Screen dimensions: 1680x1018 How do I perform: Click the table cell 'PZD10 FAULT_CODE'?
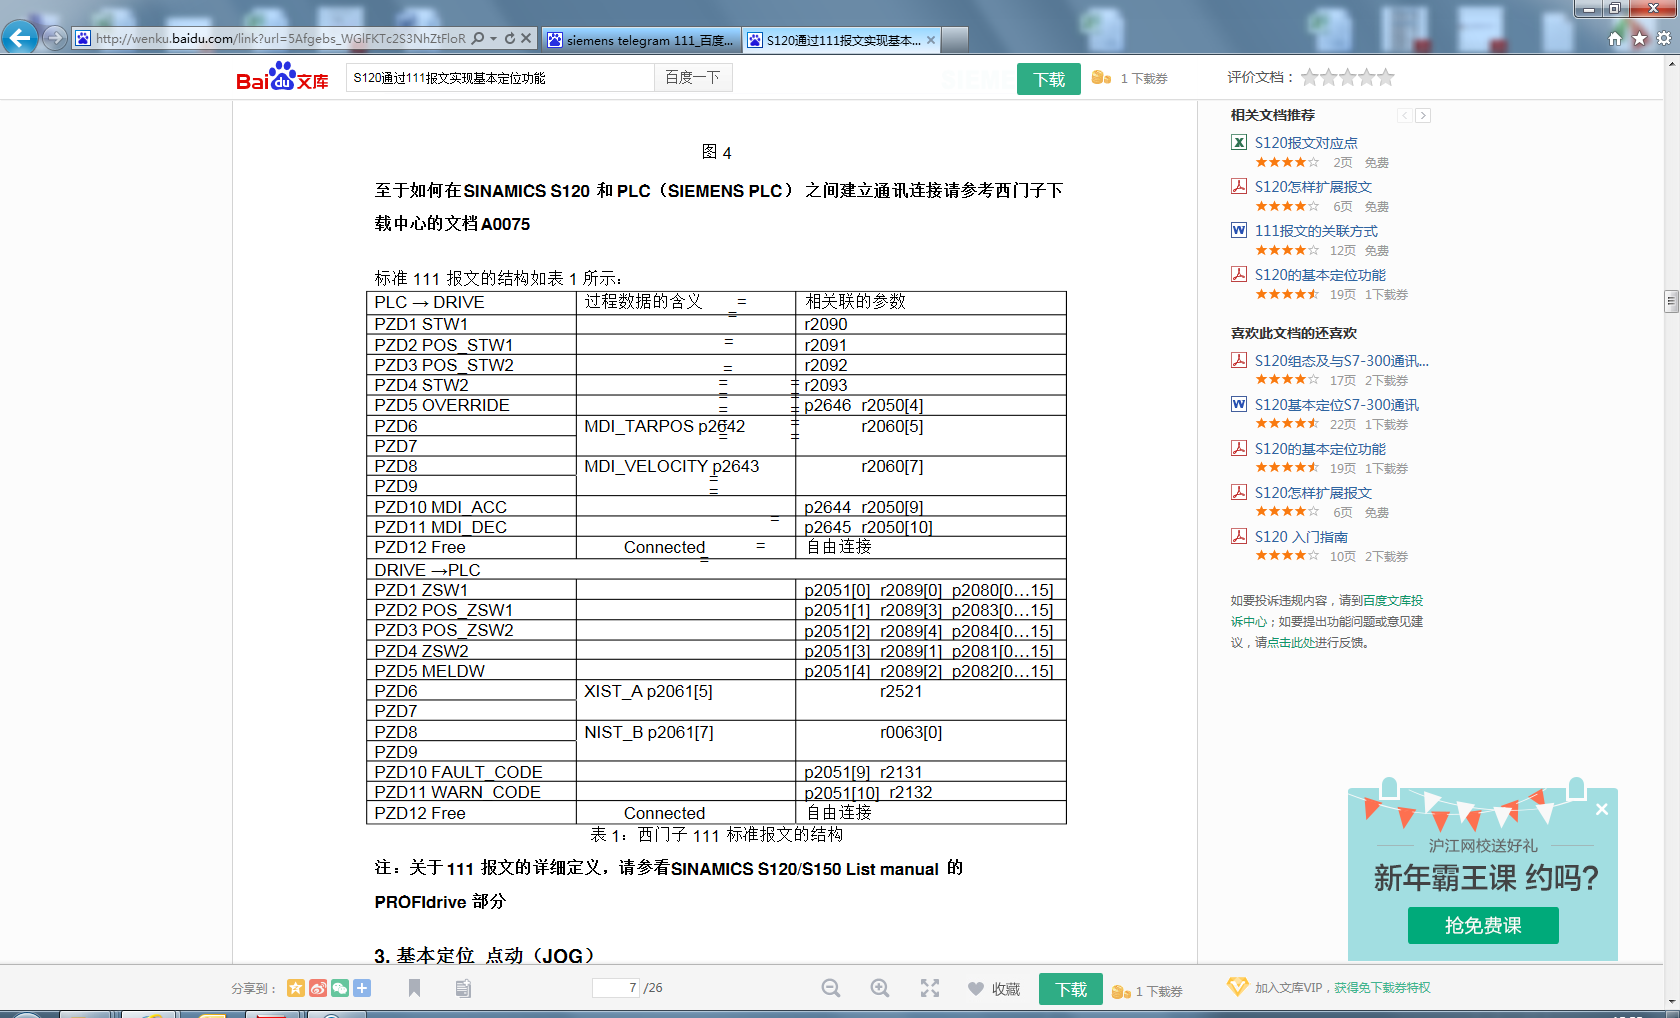click(x=471, y=772)
